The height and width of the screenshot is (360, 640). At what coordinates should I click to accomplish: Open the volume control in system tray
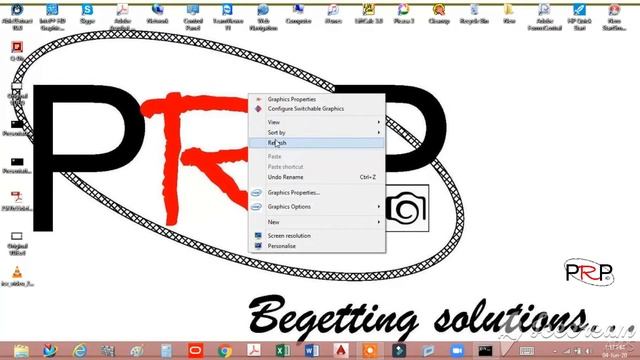(589, 351)
